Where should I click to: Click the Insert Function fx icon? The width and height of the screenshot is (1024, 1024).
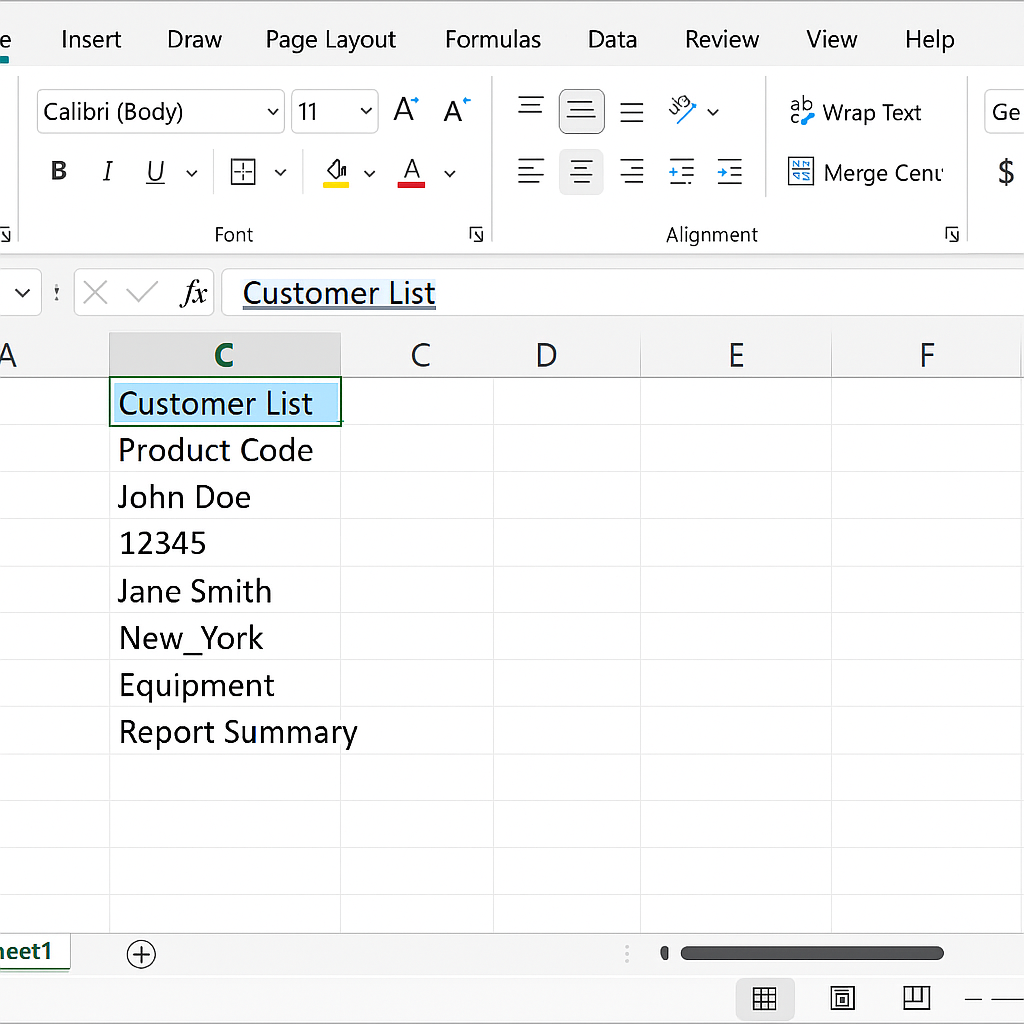(193, 293)
